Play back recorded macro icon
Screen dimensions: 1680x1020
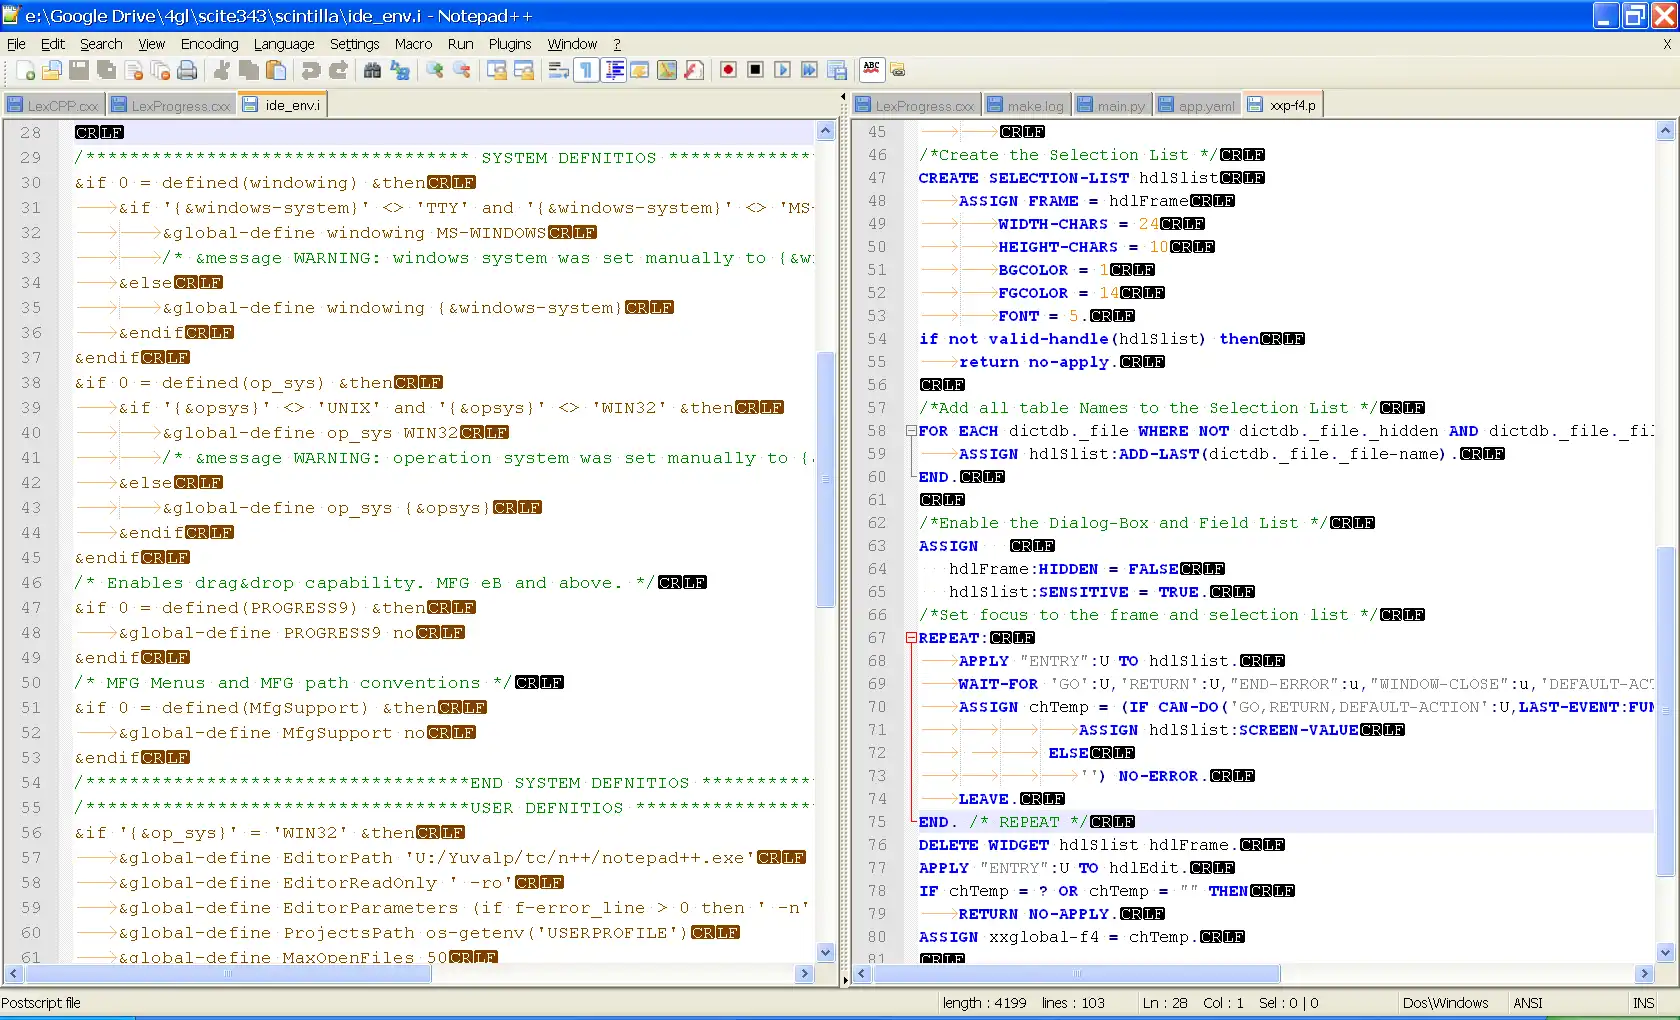click(x=783, y=70)
